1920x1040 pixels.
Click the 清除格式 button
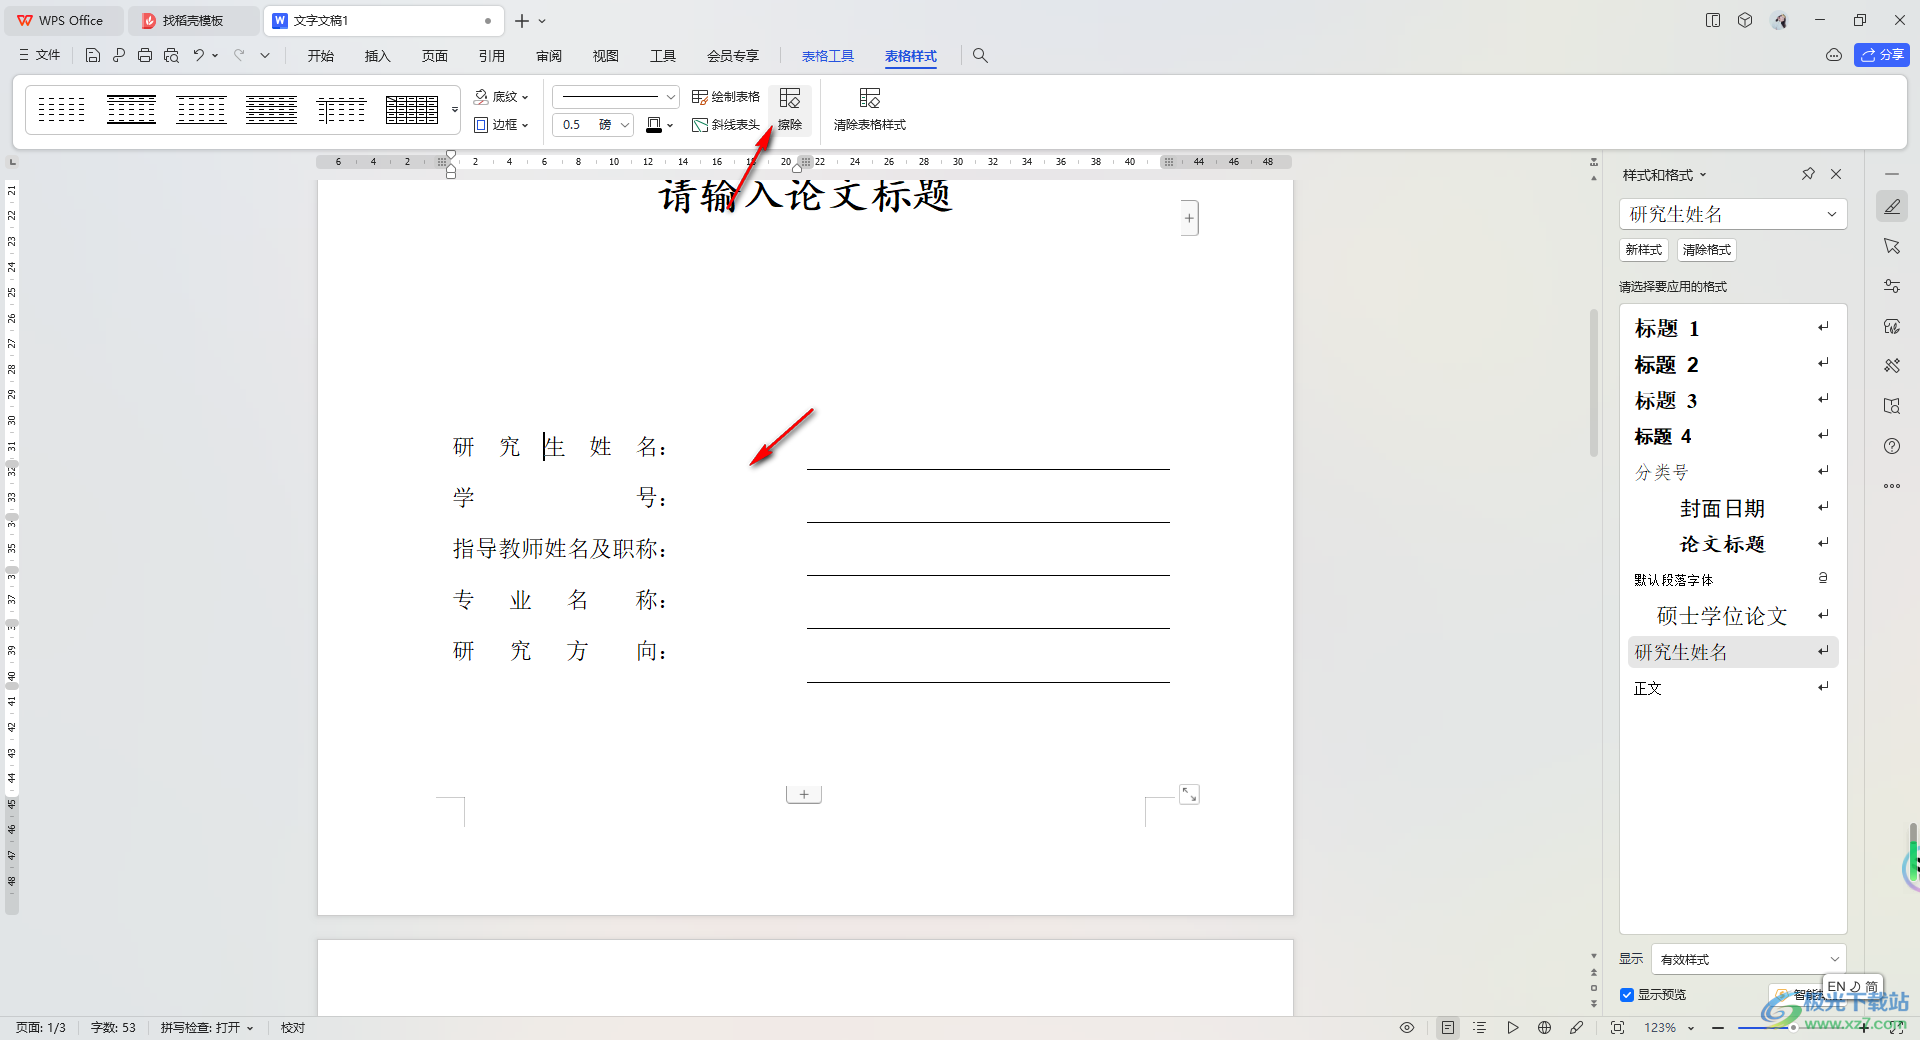pyautogui.click(x=1706, y=250)
